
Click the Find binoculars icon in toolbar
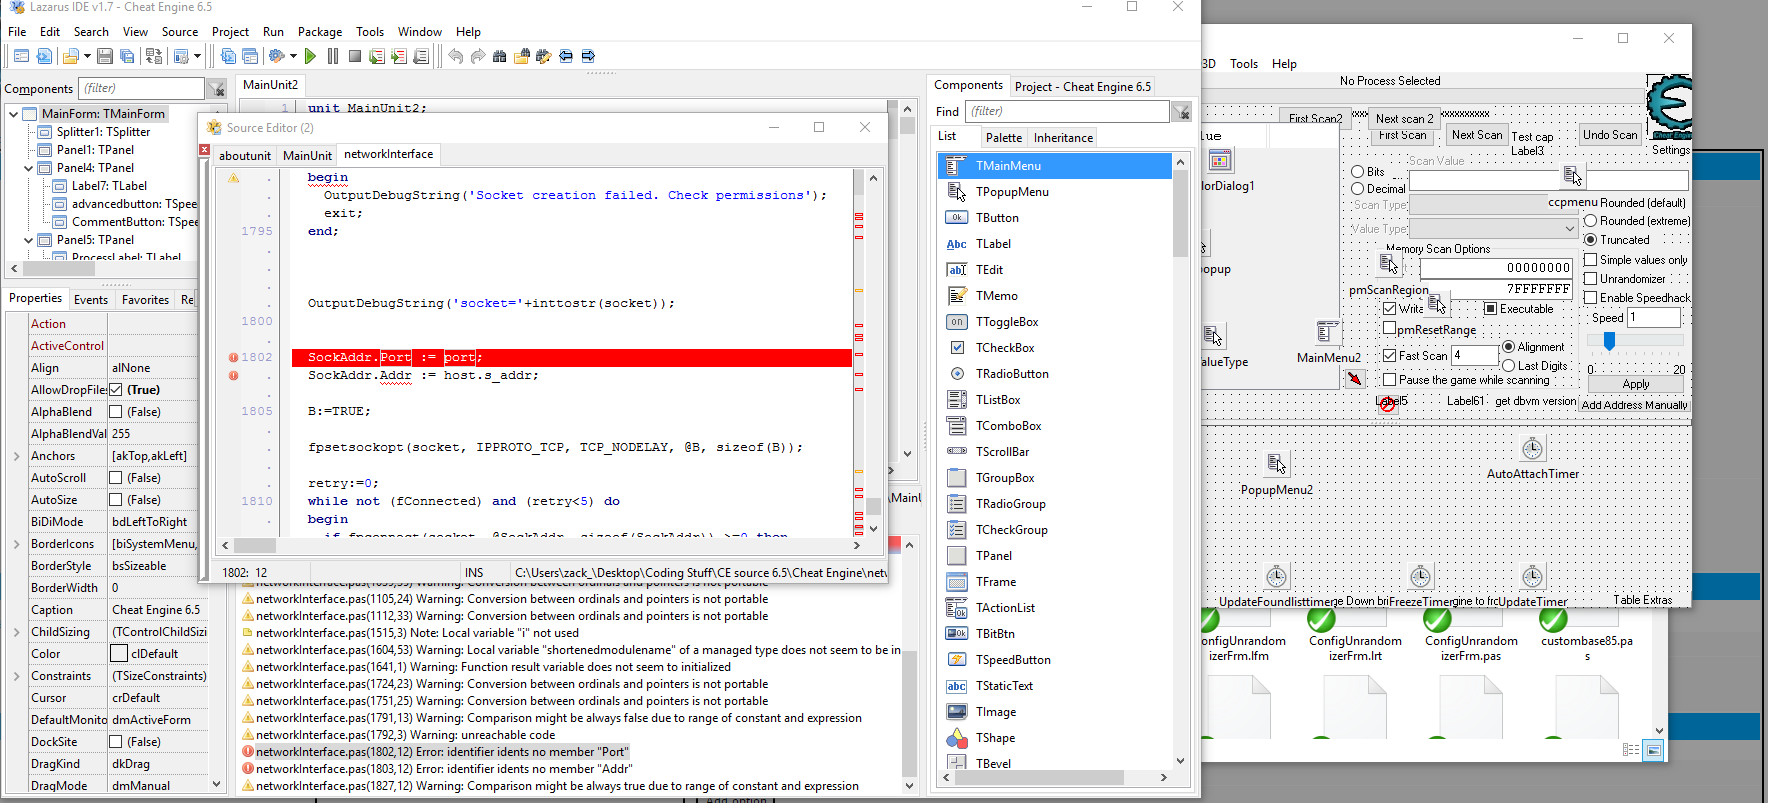(499, 56)
